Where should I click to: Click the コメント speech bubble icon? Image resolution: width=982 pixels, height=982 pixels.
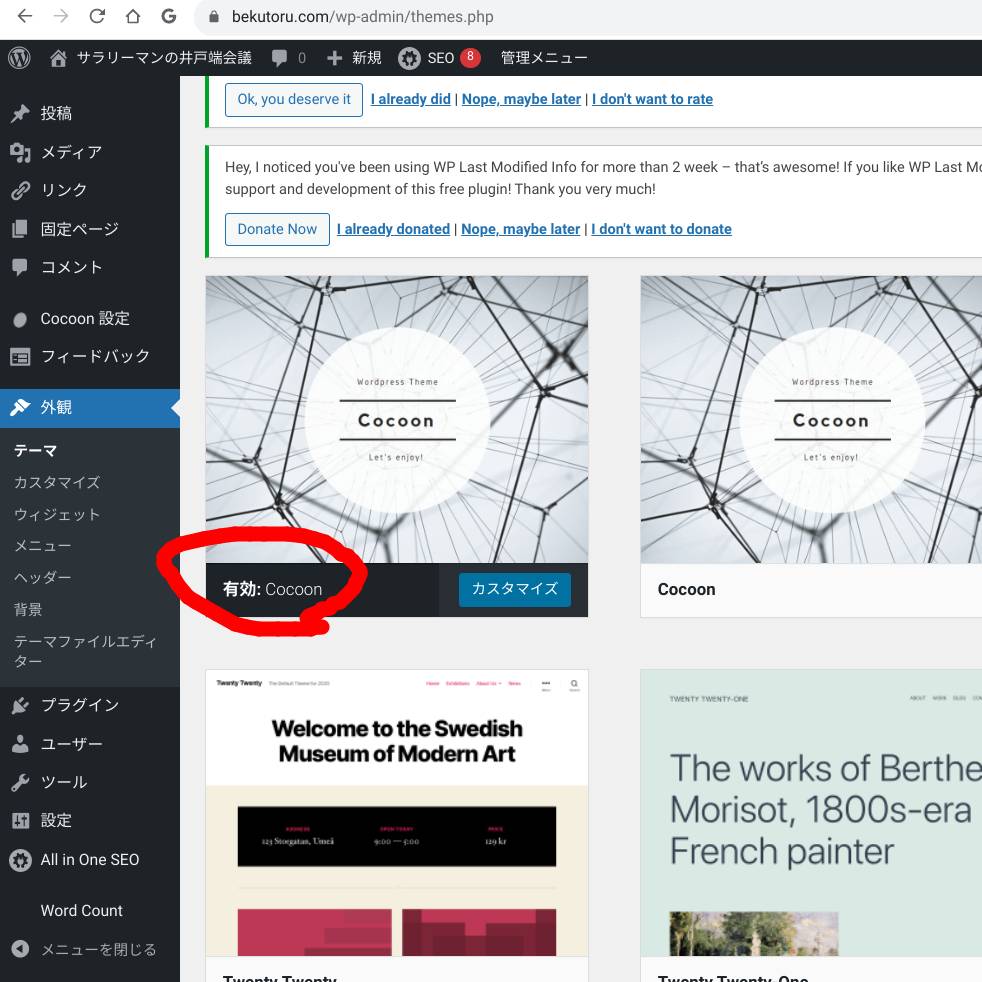[20, 267]
